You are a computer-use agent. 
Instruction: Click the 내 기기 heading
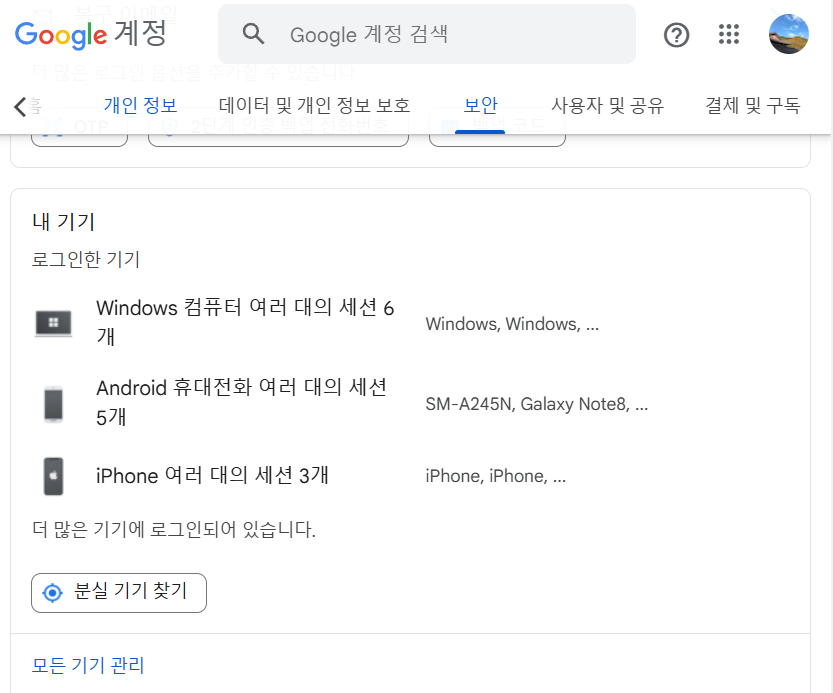point(63,222)
